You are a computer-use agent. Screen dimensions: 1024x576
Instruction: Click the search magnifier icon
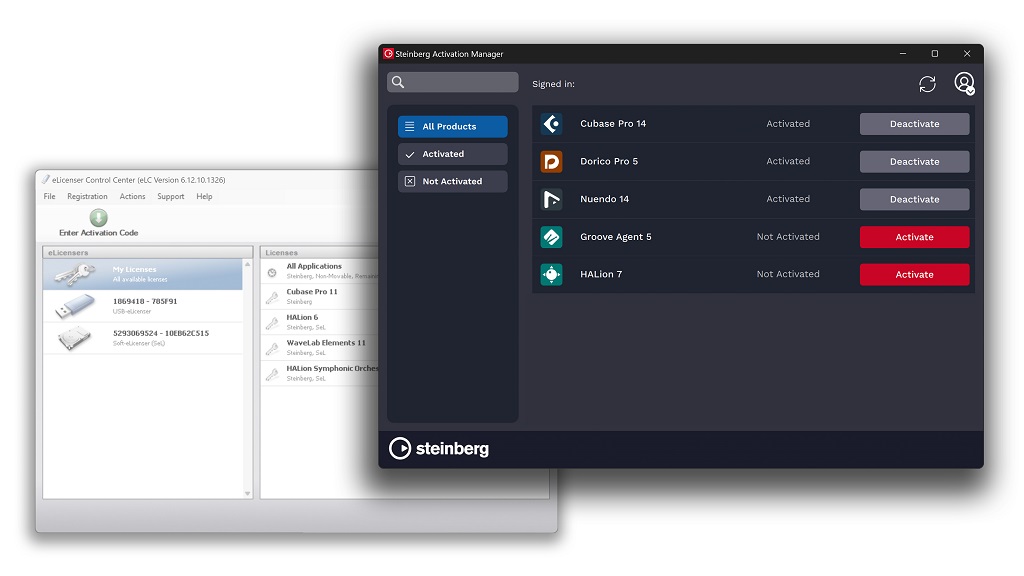(x=398, y=82)
